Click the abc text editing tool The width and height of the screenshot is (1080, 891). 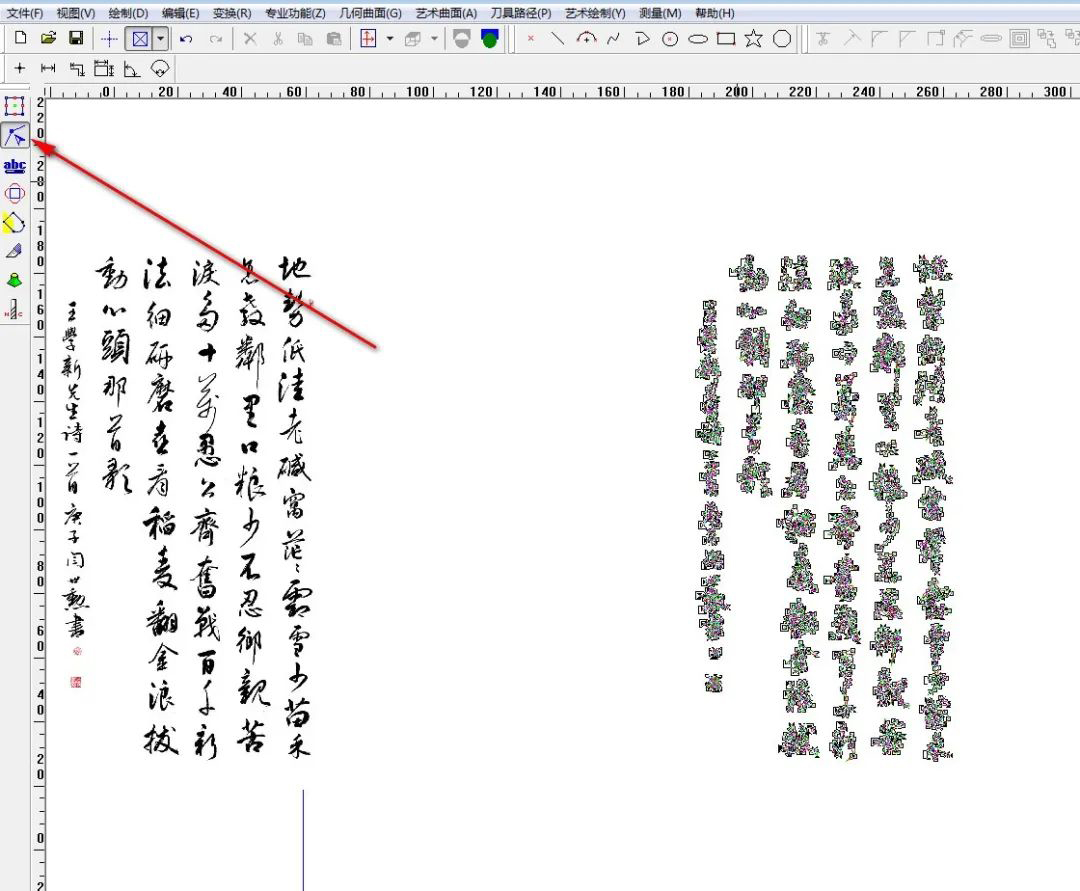point(14,165)
